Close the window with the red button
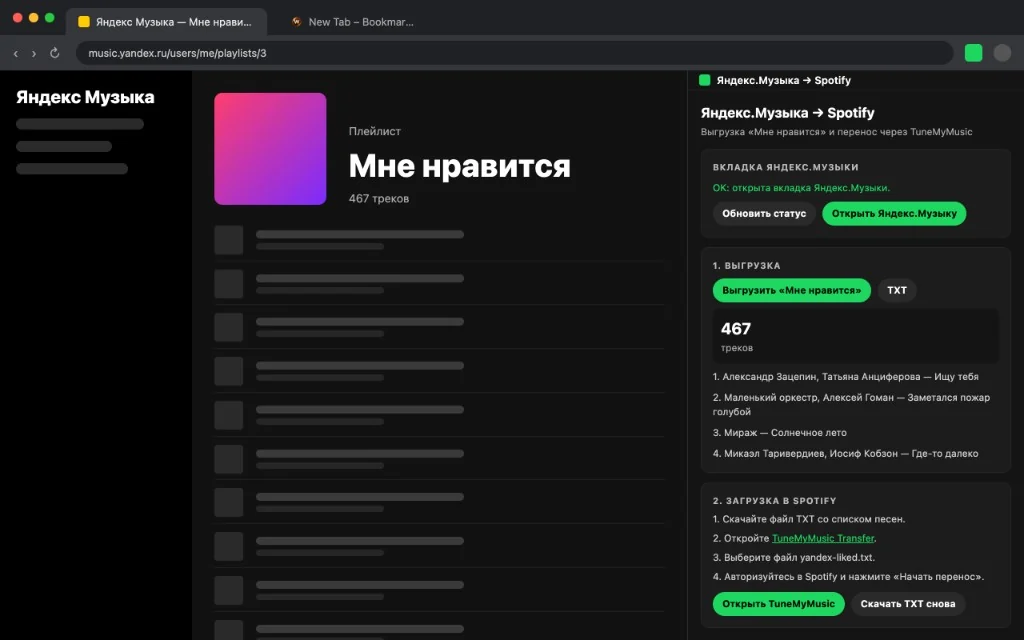Viewport: 1024px width, 640px height. pos(18,18)
